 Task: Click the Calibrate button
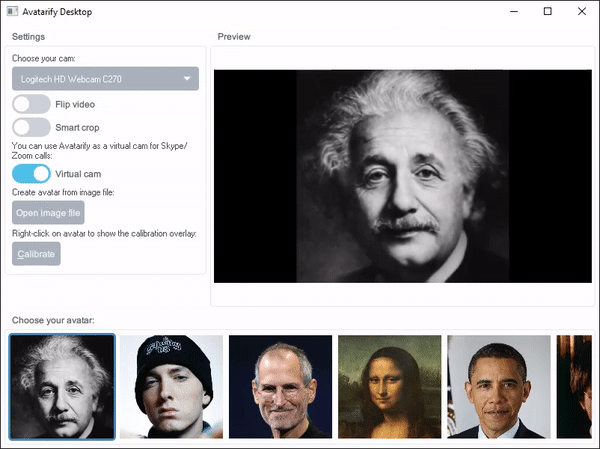(36, 254)
